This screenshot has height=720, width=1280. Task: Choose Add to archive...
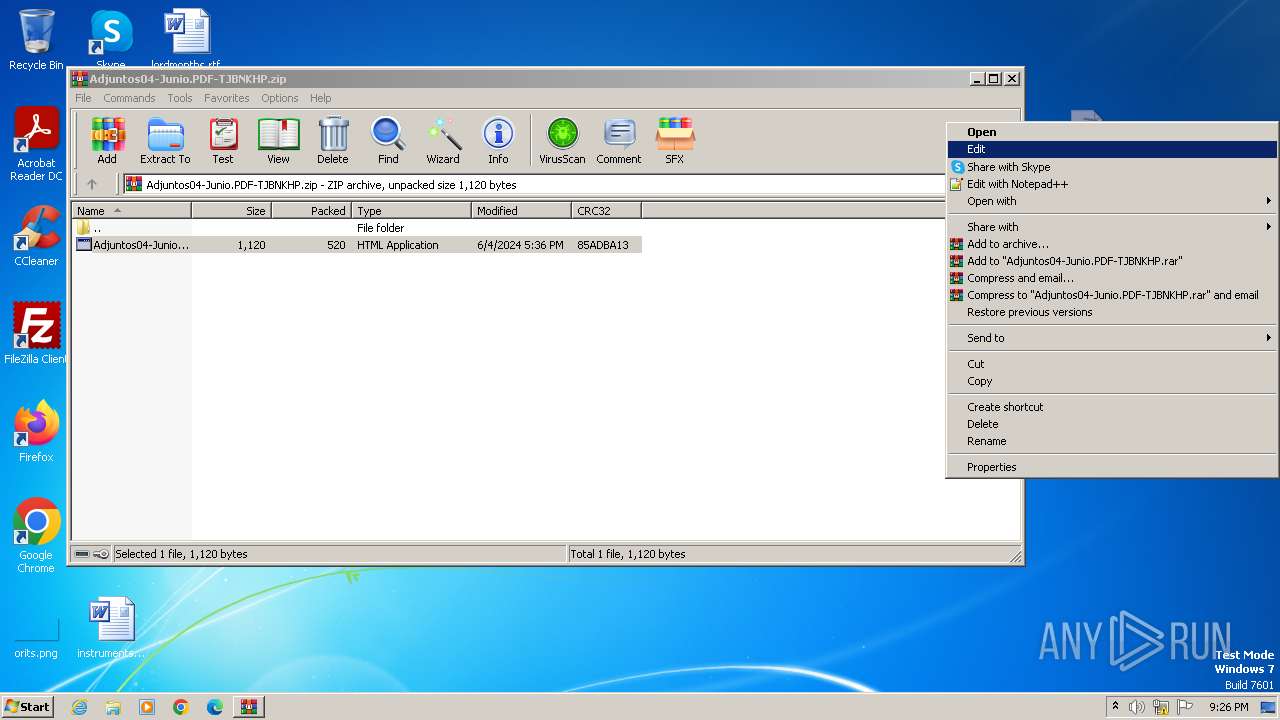pos(1111,244)
